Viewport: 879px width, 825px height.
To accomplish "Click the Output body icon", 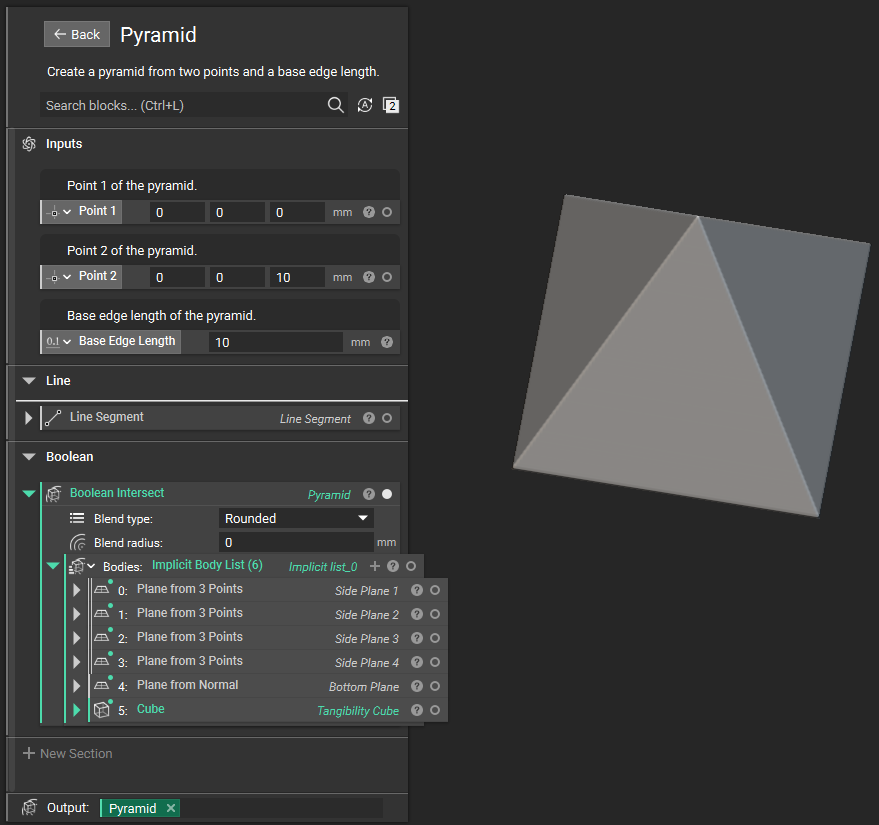I will [29, 808].
